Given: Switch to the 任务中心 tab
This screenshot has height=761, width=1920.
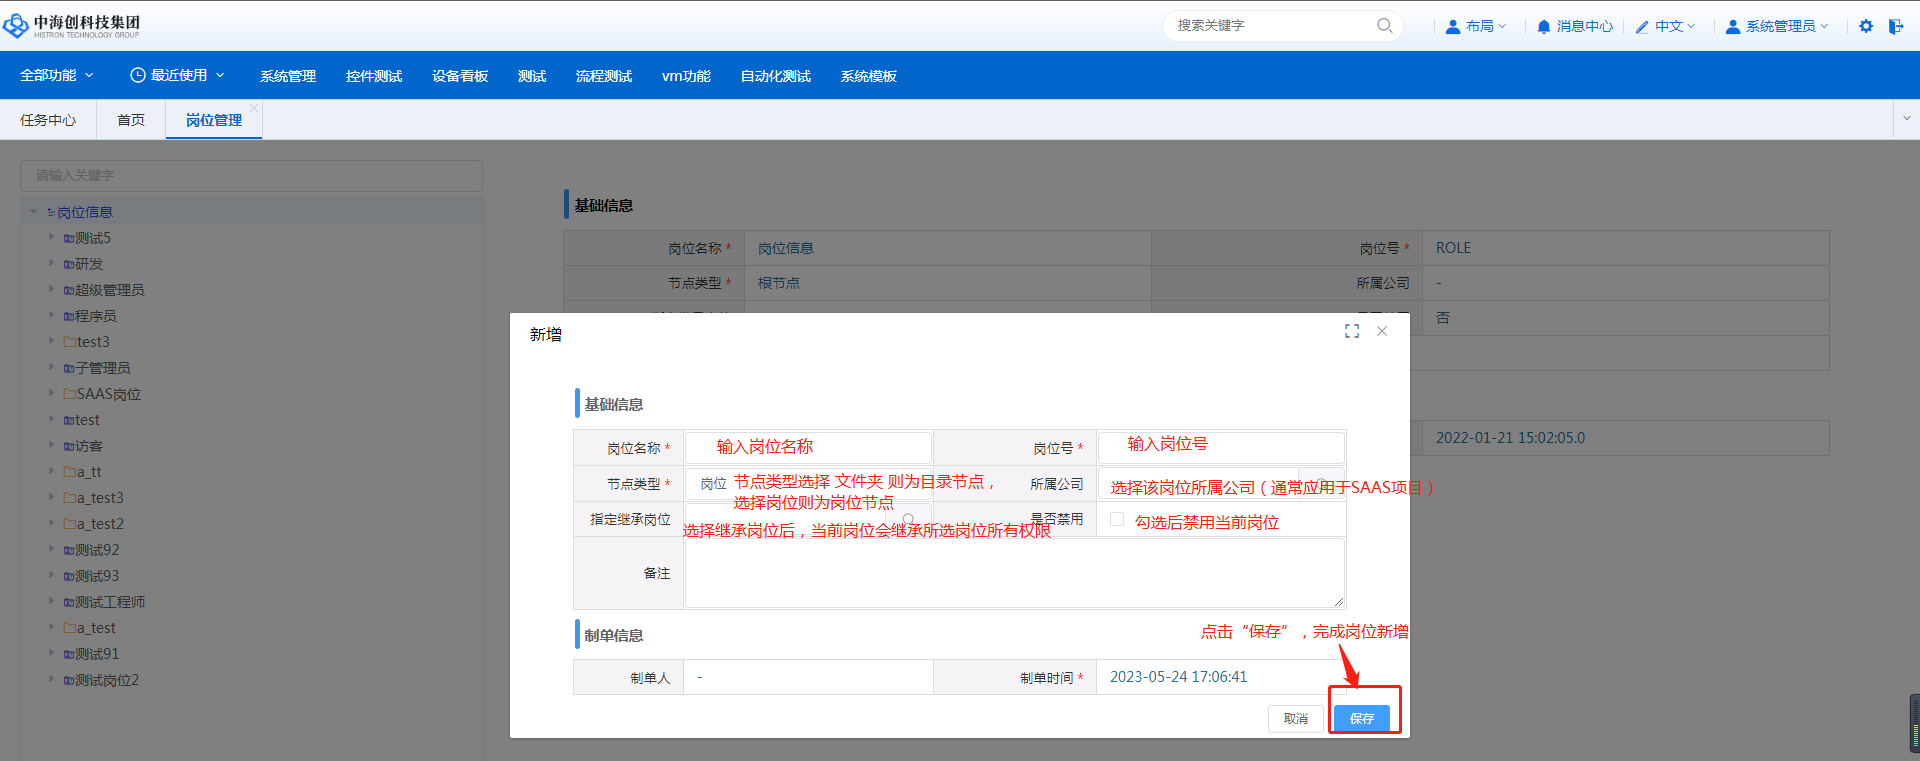Looking at the screenshot, I should click(x=48, y=120).
